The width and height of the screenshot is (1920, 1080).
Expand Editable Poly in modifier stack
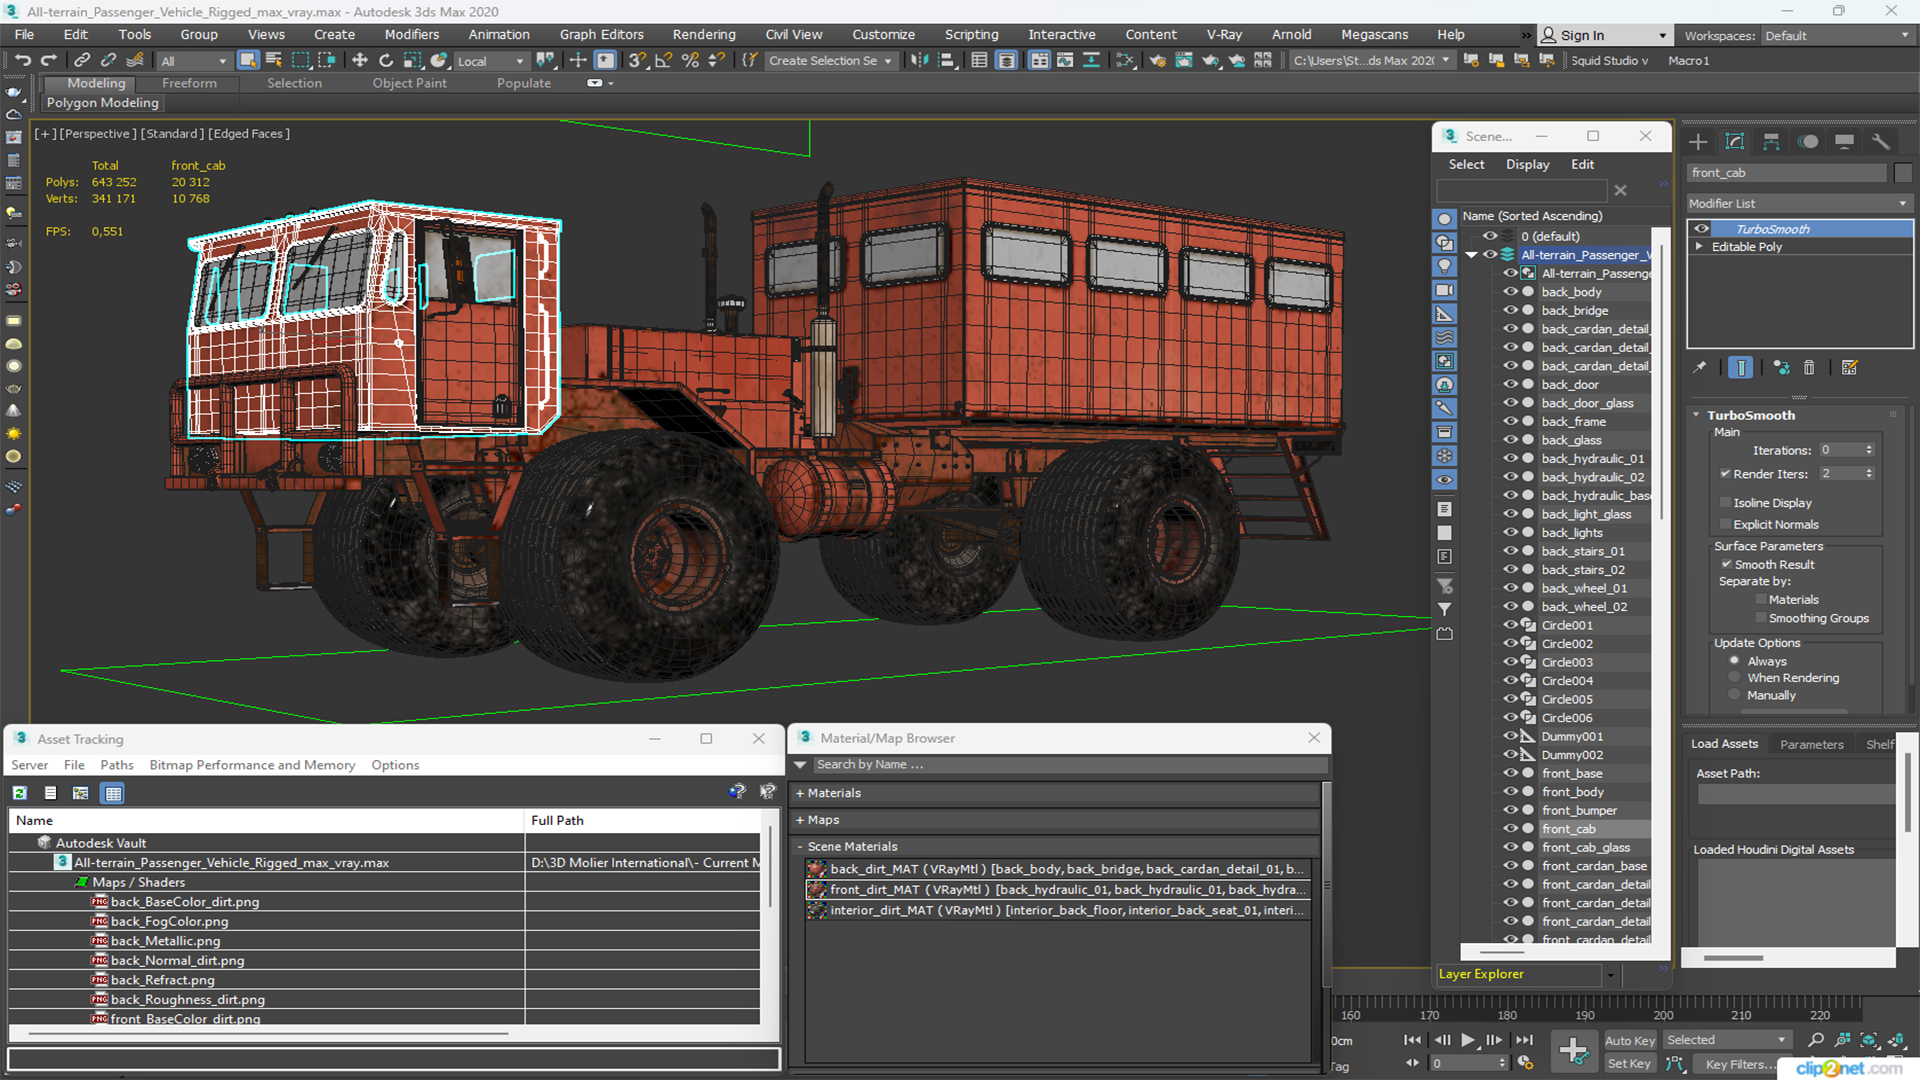coord(1699,247)
